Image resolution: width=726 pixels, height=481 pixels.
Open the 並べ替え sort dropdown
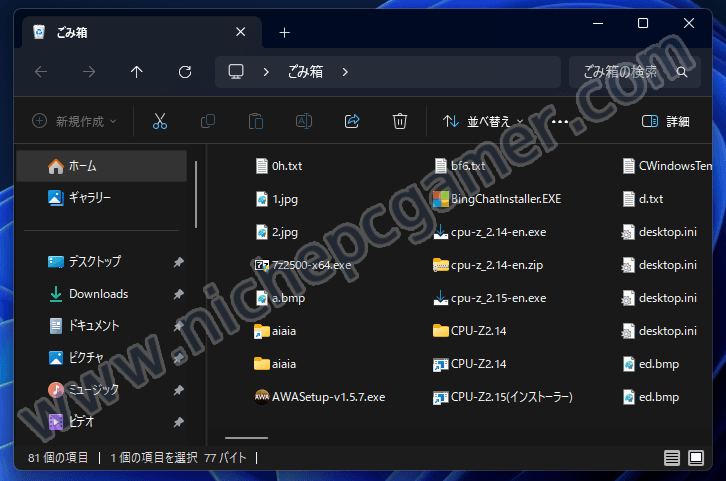click(483, 121)
